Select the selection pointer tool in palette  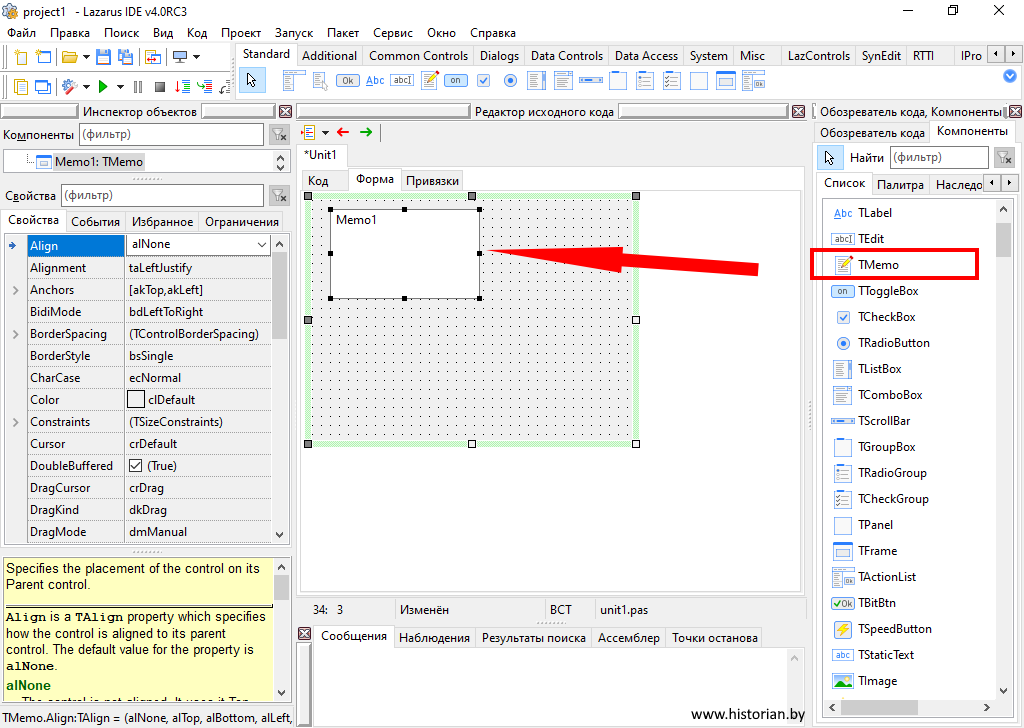coord(252,80)
